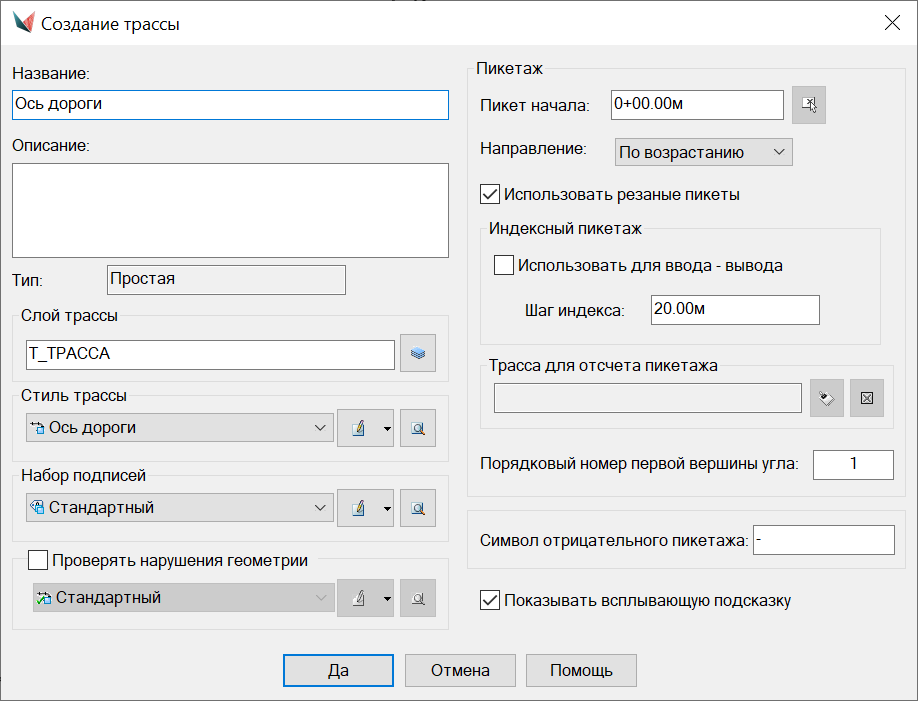This screenshot has width=918, height=701.
Task: Click the Название text field
Action: coord(230,104)
